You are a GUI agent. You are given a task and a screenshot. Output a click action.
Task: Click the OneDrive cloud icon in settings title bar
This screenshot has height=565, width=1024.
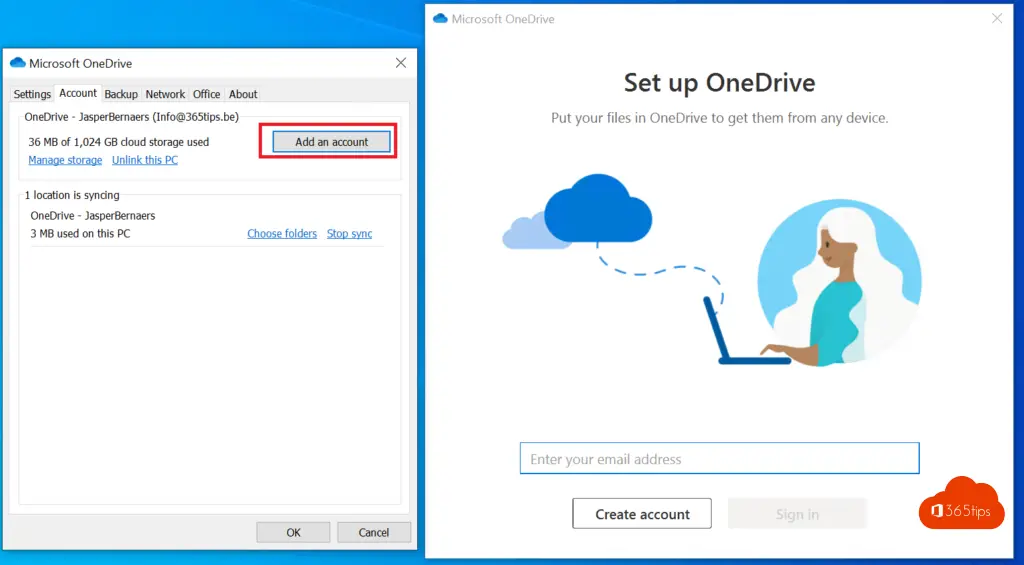(x=17, y=63)
